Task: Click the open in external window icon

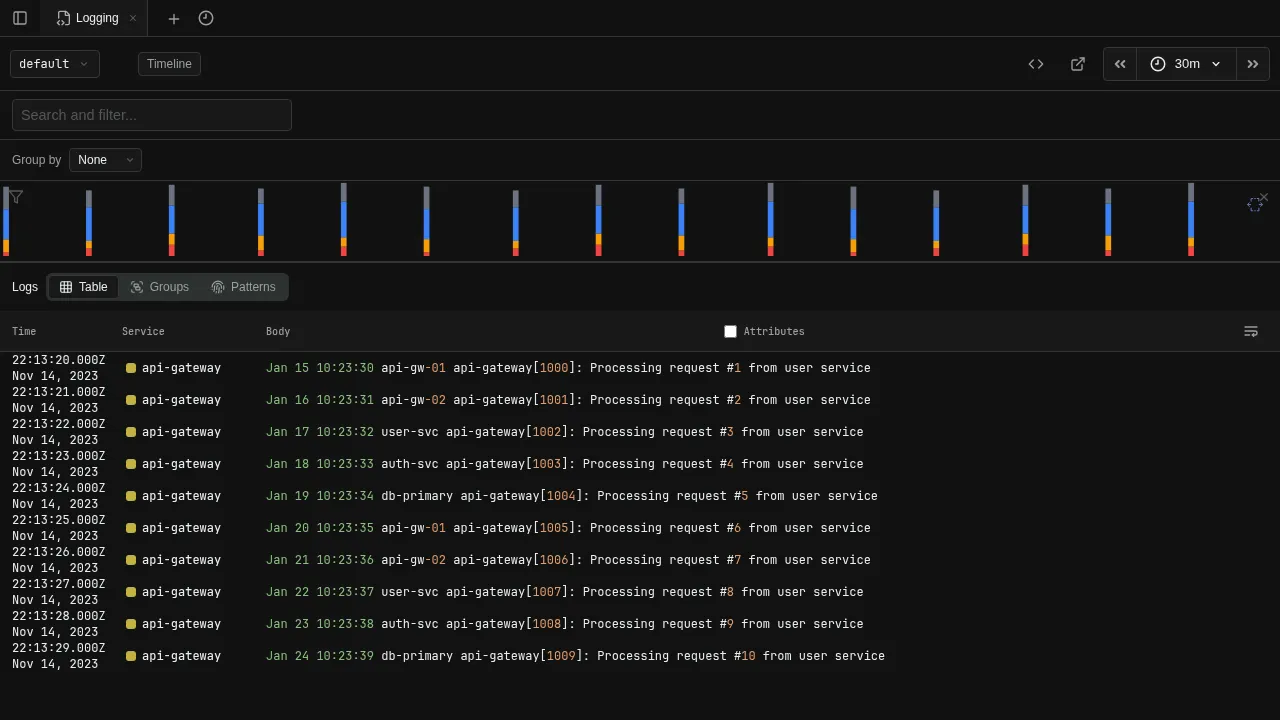Action: tap(1078, 64)
